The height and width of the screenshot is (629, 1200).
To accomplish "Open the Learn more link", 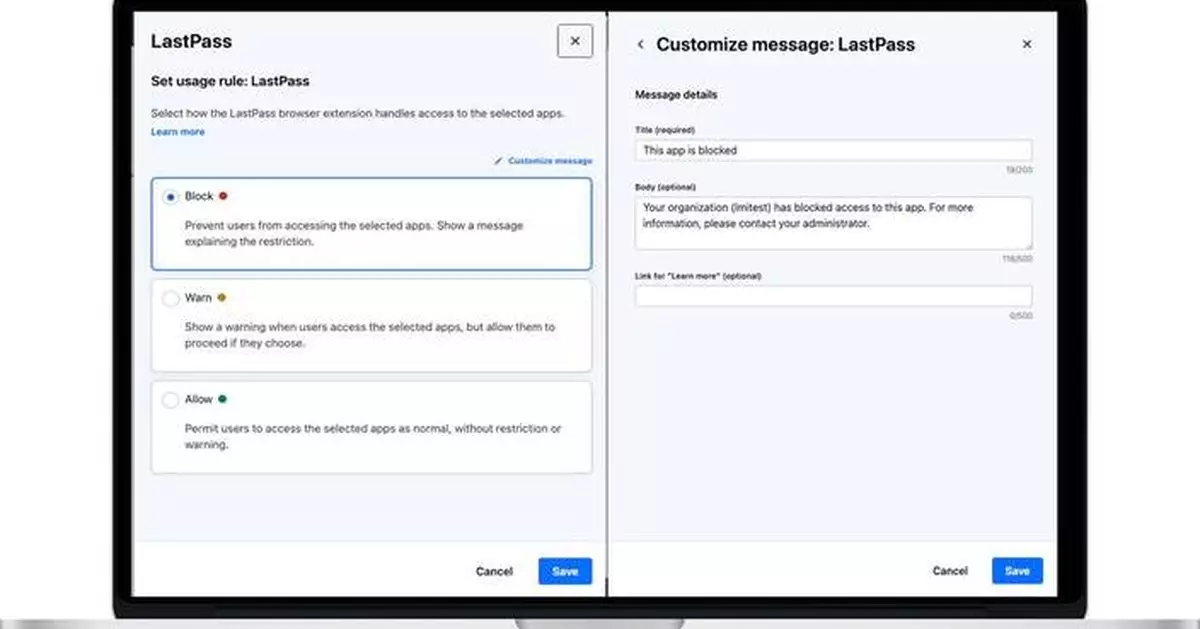I will point(177,131).
